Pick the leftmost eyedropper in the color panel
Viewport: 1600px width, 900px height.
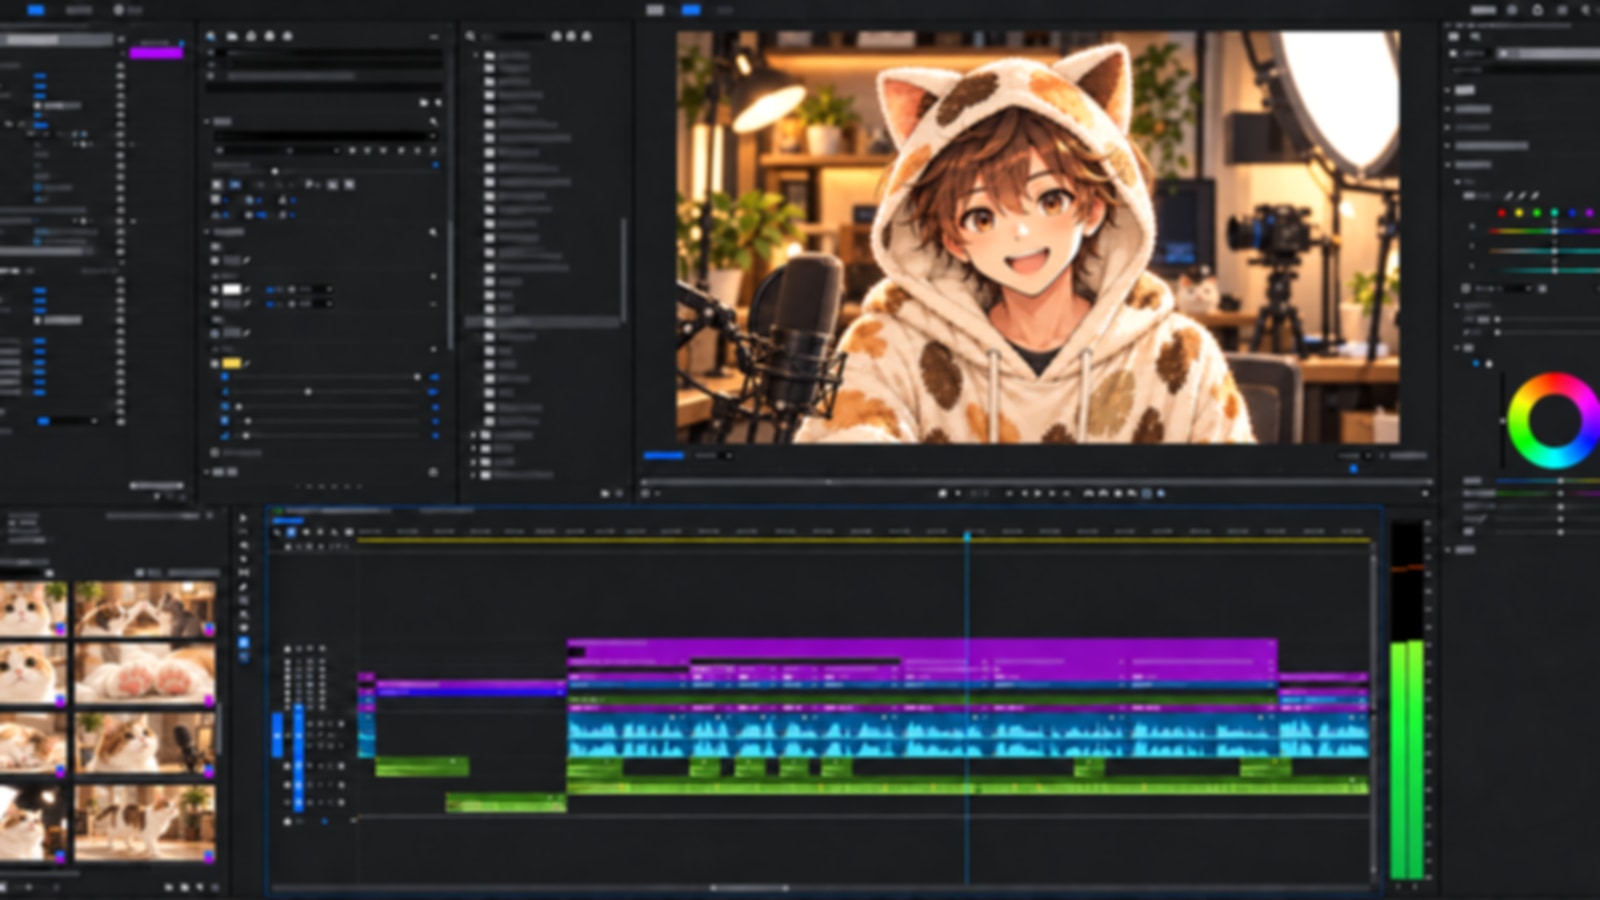pyautogui.click(x=1508, y=197)
